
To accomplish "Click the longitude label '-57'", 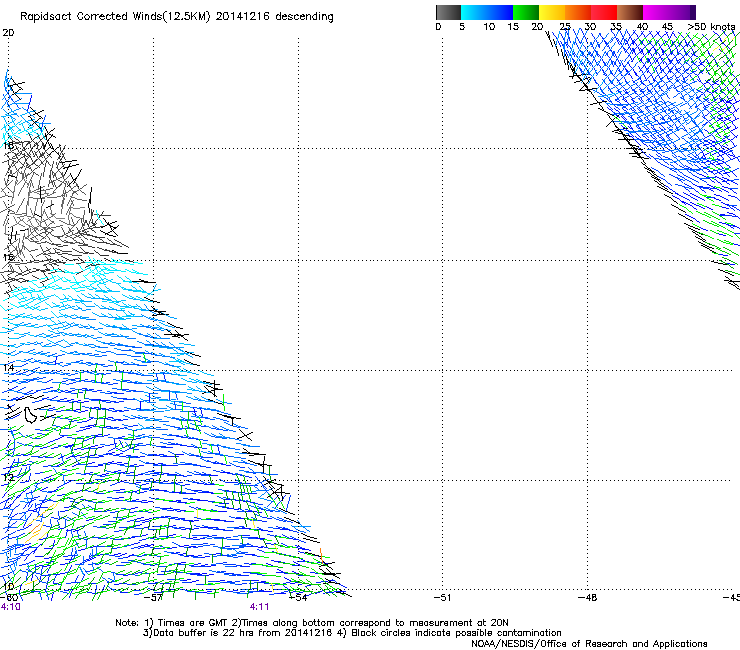I will tap(153, 598).
